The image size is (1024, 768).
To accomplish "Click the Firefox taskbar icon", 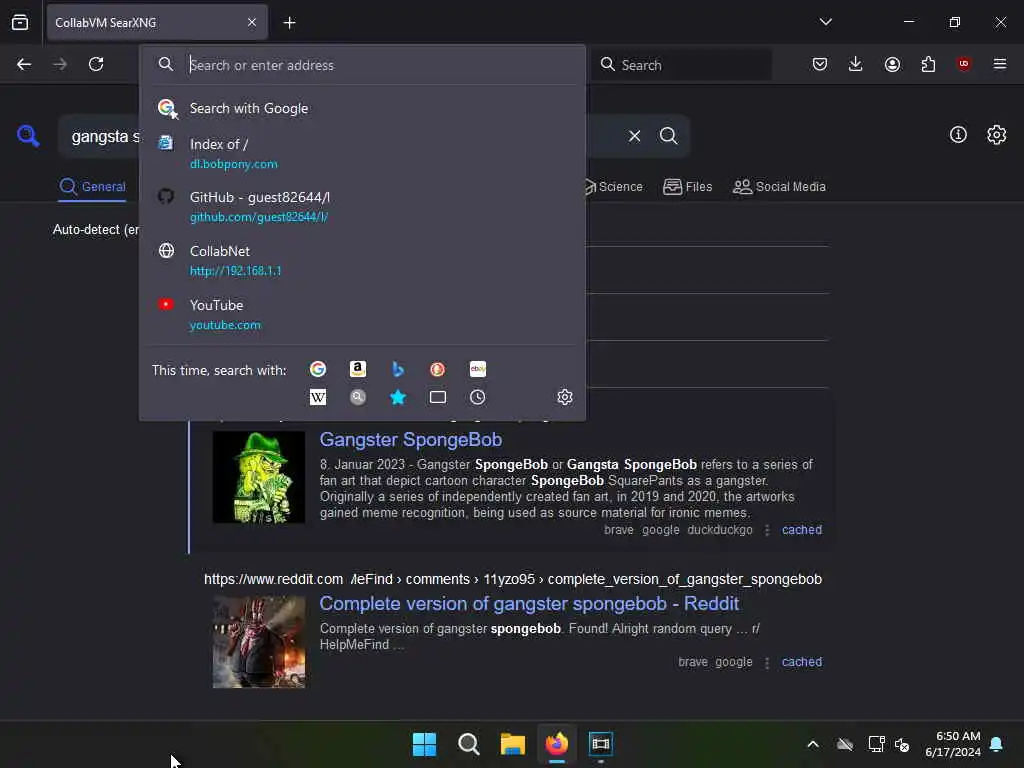I will [x=556, y=744].
